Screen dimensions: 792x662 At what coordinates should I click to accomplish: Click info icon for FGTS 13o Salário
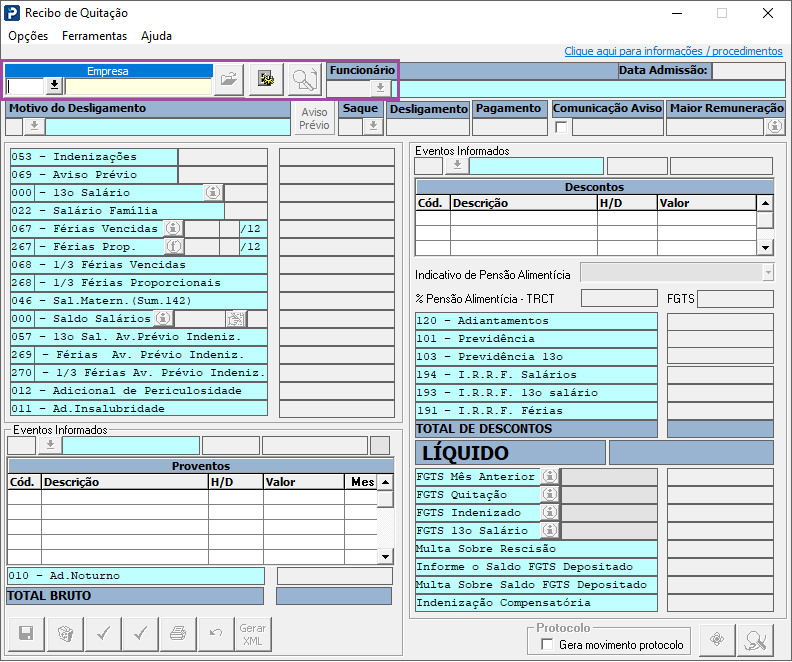coord(550,530)
